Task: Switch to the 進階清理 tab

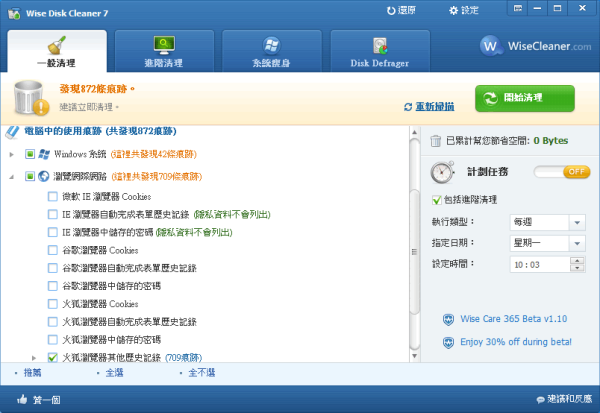Action: [x=164, y=51]
